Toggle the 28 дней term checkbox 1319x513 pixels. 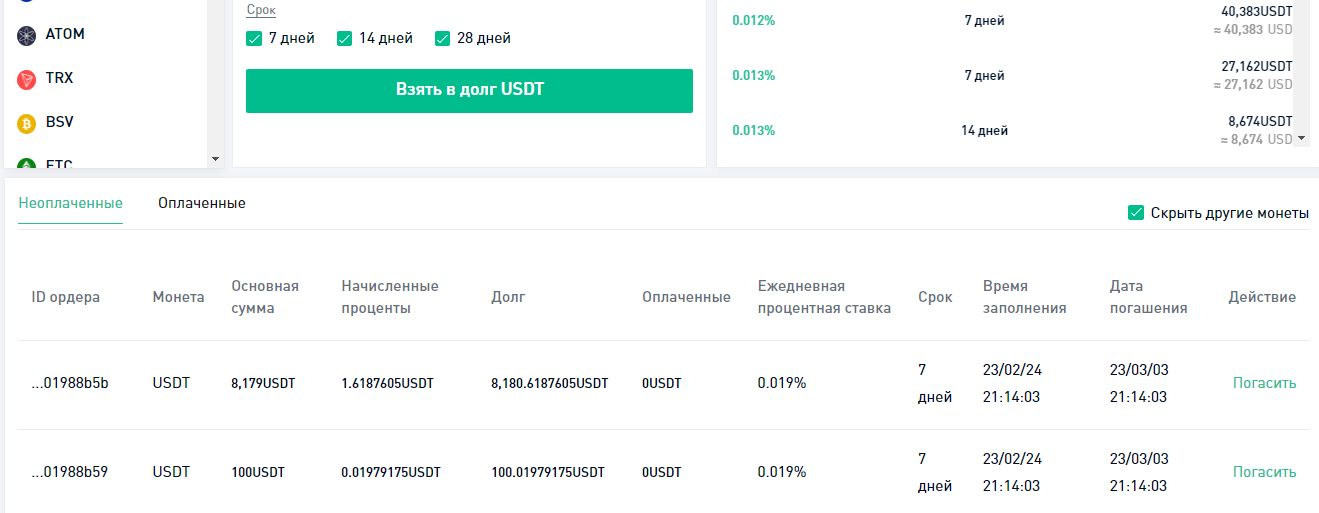click(443, 39)
